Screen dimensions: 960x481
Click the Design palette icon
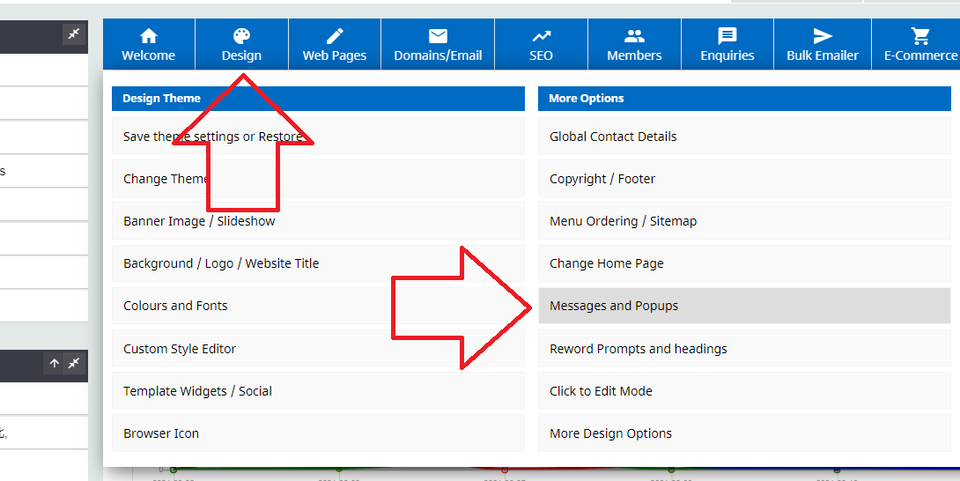pos(241,37)
